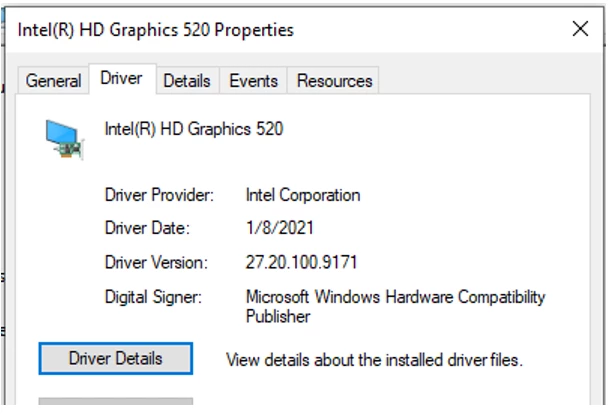Select the driver date 1/8/2021
Image resolution: width=612 pixels, height=417 pixels.
pyautogui.click(x=279, y=228)
